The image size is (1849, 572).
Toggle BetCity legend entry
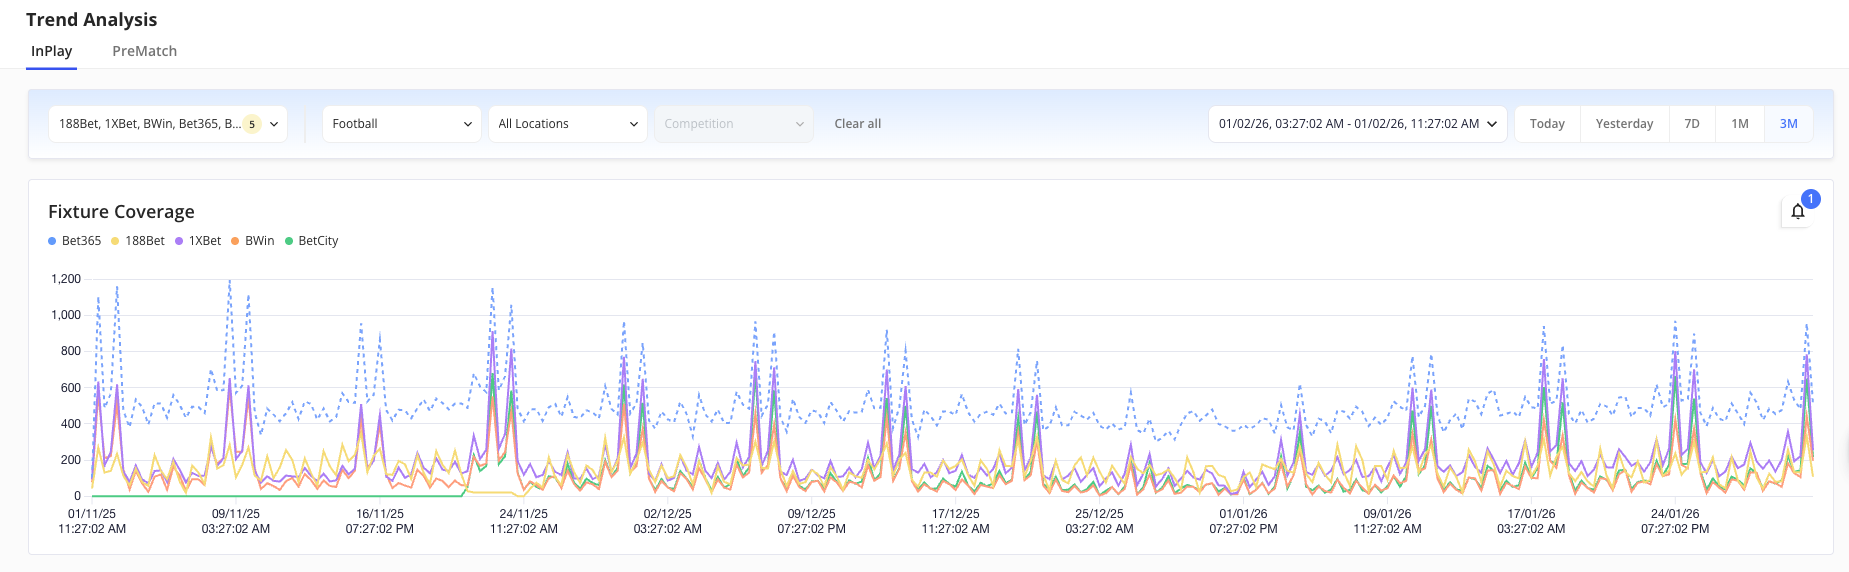[x=312, y=241]
